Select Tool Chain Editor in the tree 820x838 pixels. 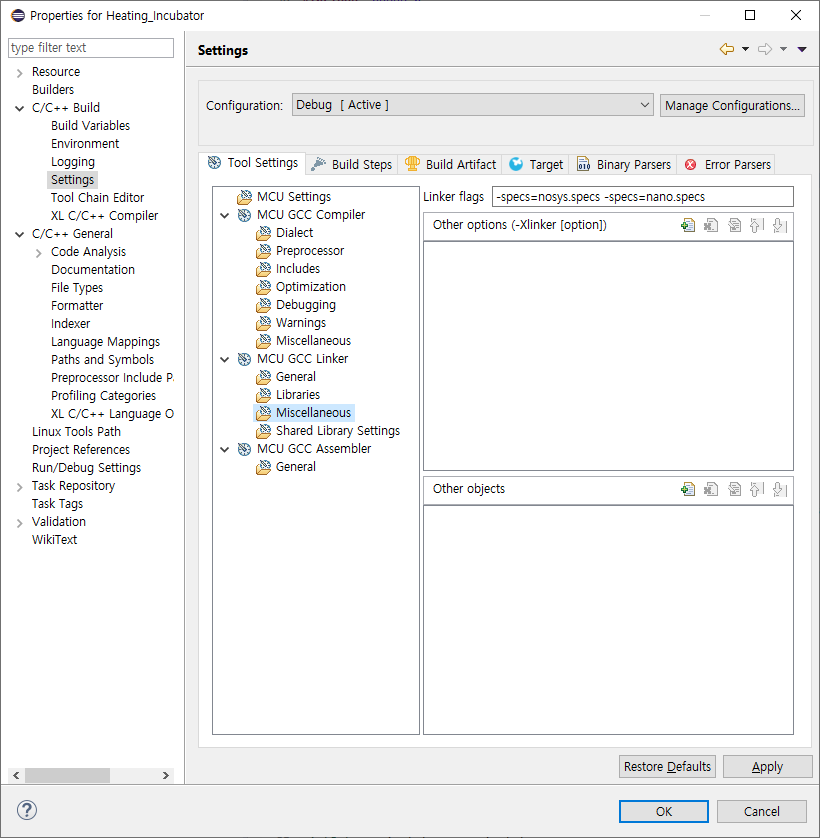click(x=97, y=198)
